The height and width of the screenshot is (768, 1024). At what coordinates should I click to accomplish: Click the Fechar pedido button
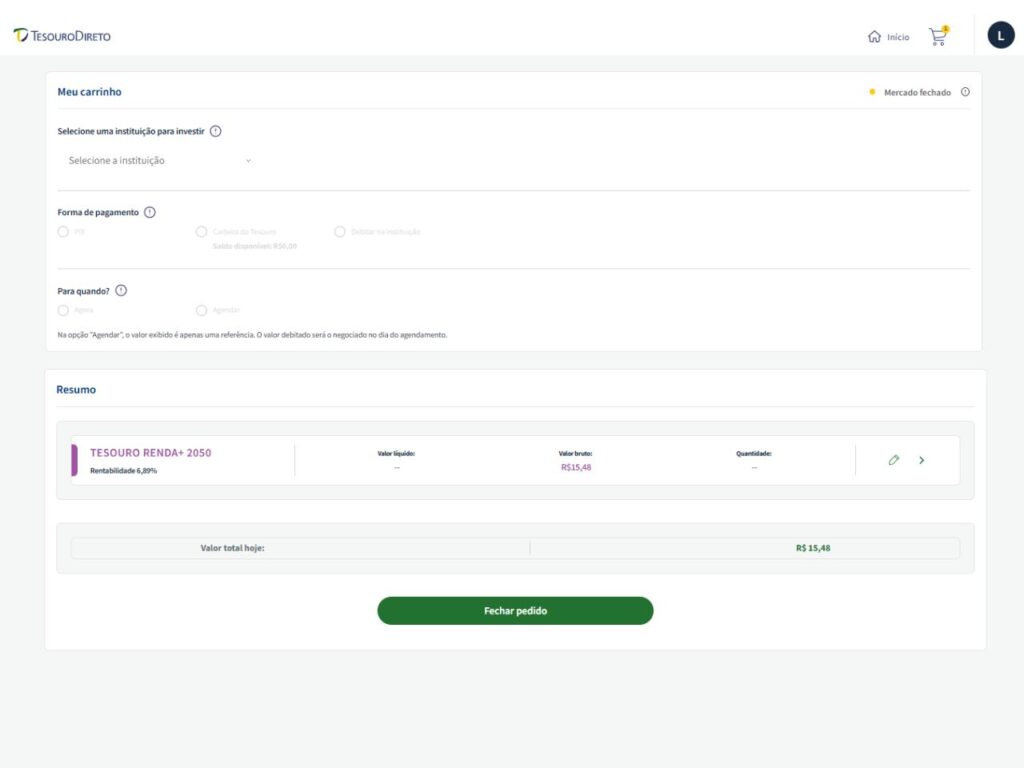click(515, 611)
